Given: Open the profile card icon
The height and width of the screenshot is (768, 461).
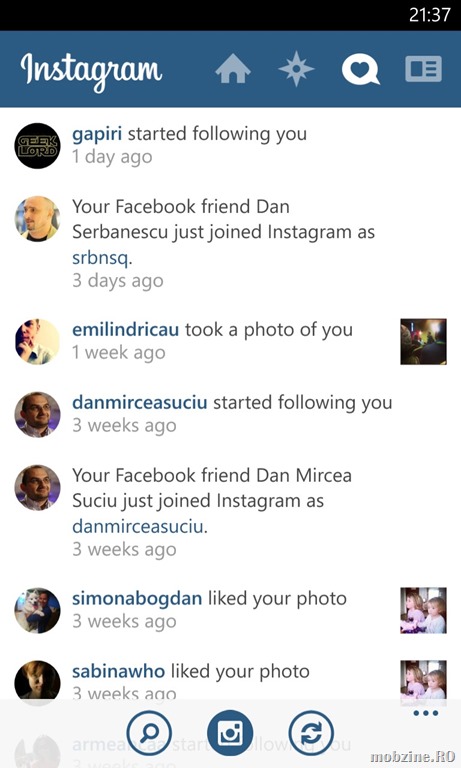Looking at the screenshot, I should point(424,69).
